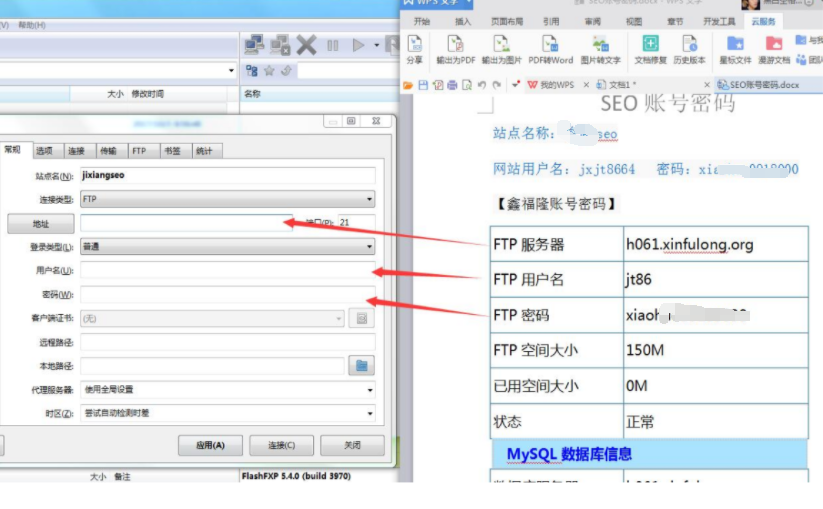Click the 名称 column header in remote pane
Image resolution: width=823 pixels, height=509 pixels.
[252, 93]
